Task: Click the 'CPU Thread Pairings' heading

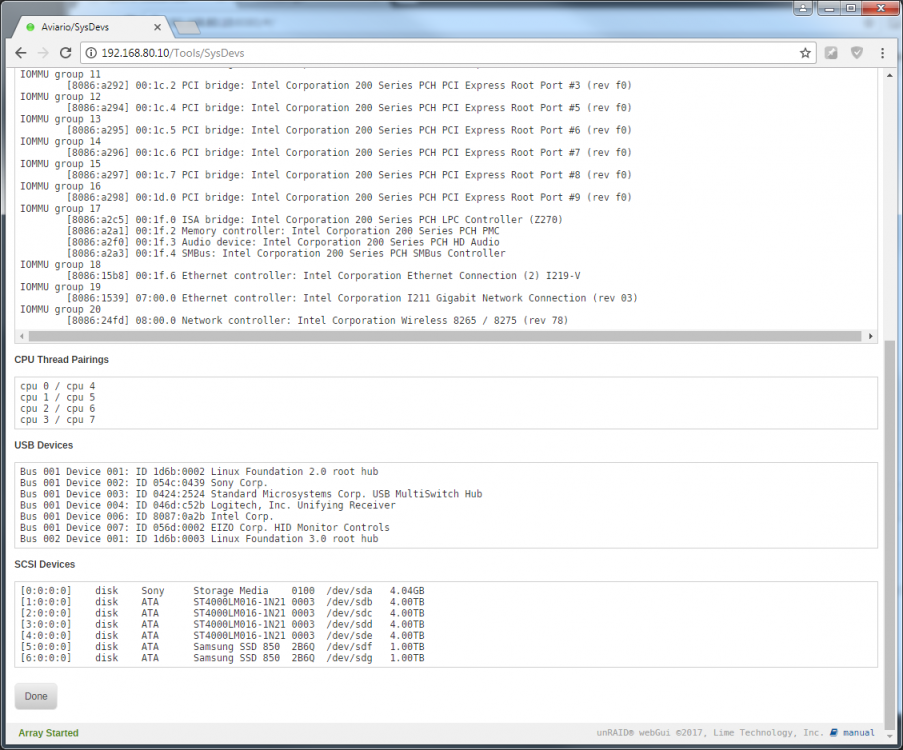Action: (62, 359)
